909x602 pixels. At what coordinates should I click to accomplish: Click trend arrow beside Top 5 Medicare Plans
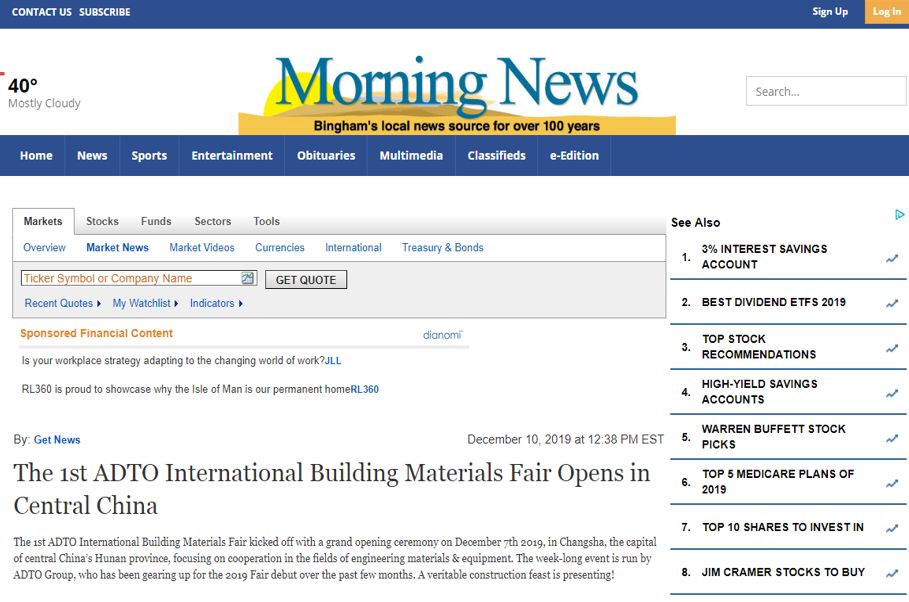click(892, 483)
